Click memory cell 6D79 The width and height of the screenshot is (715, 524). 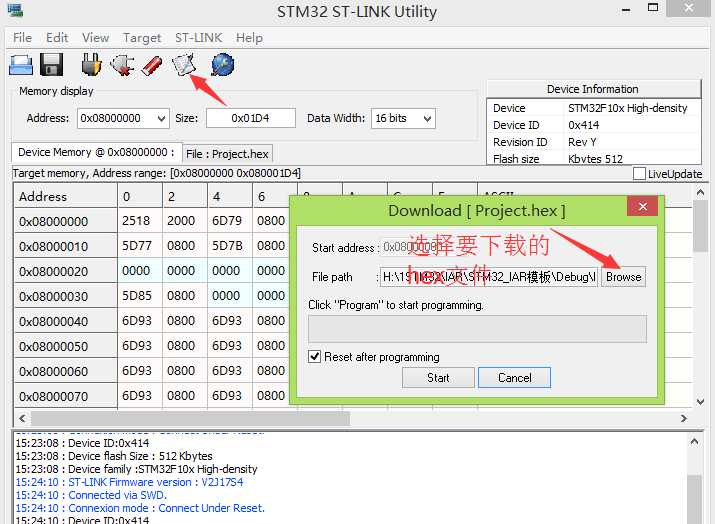click(230, 221)
